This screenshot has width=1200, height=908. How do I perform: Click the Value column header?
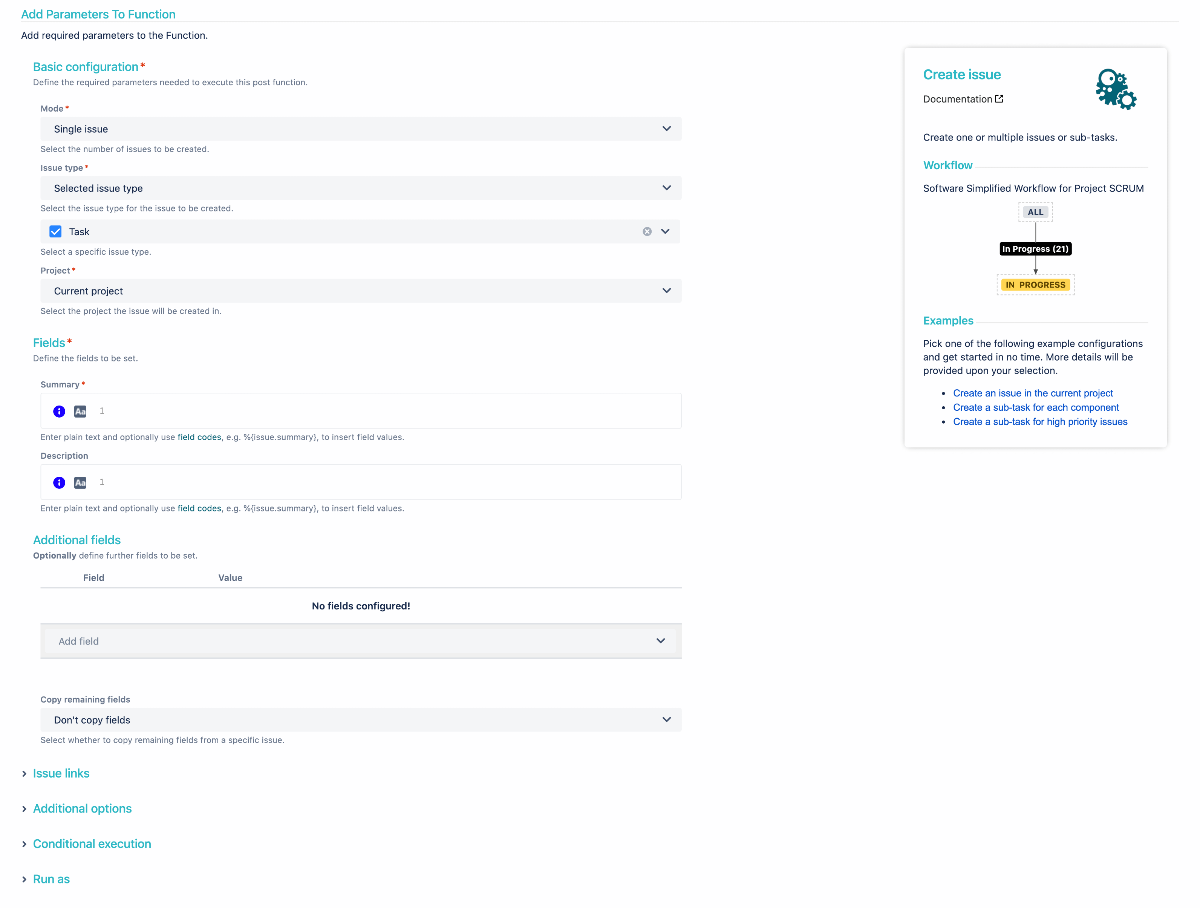230,578
